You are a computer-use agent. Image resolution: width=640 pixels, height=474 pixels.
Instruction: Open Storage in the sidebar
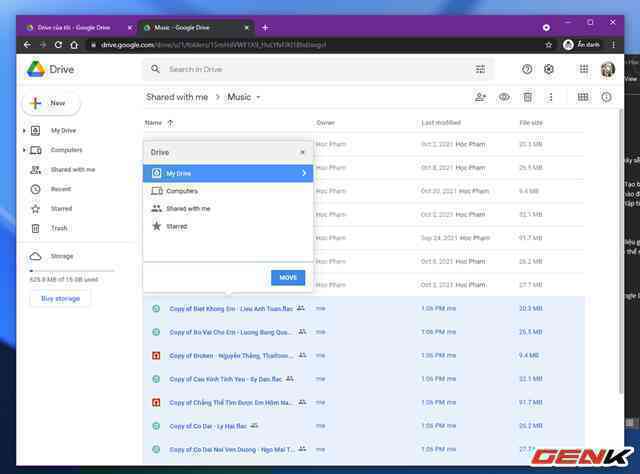pos(62,256)
